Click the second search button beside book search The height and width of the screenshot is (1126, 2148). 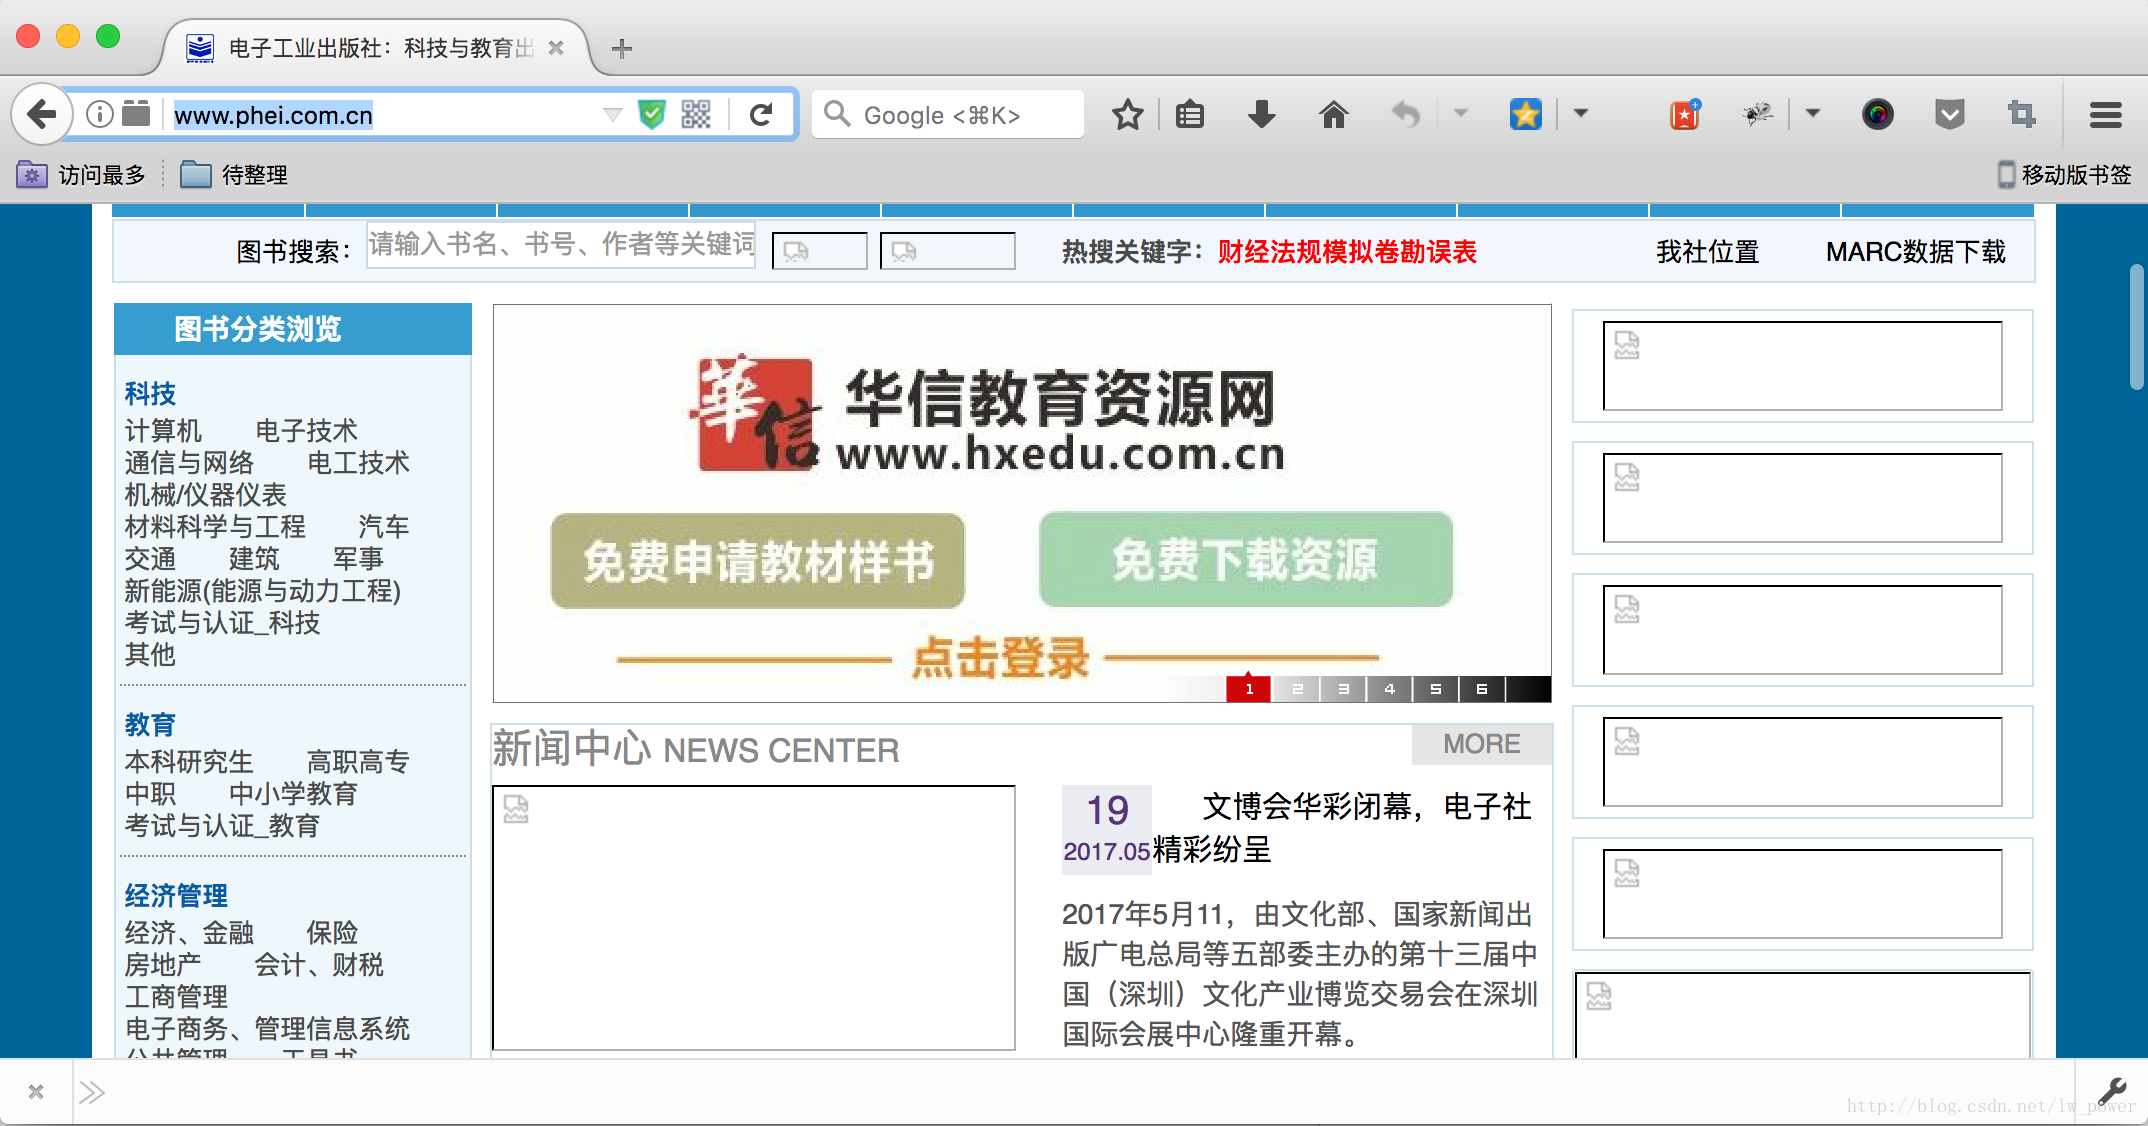pos(947,251)
